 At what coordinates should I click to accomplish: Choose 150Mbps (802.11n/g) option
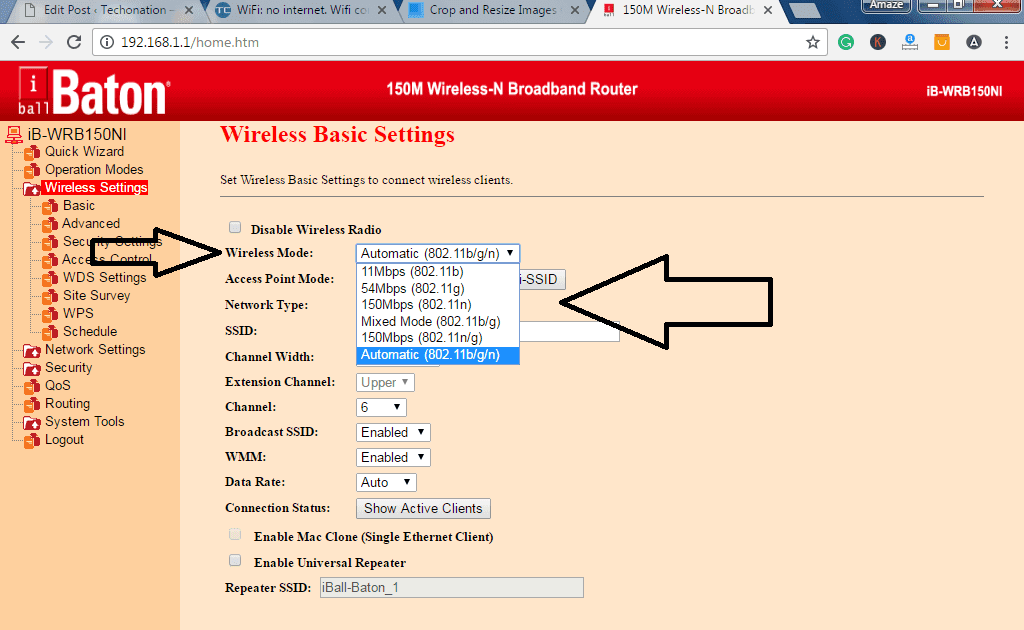tap(438, 338)
